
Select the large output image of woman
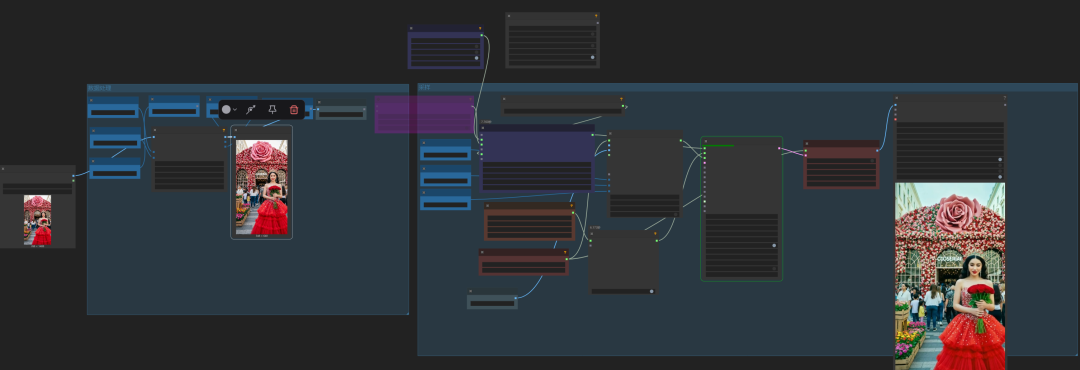(x=950, y=276)
